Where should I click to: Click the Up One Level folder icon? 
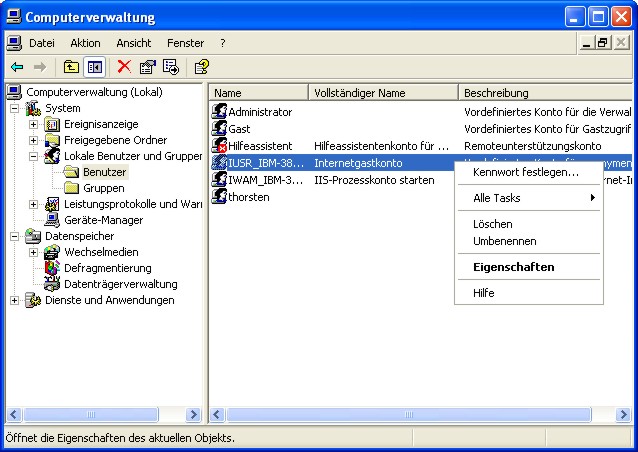[71, 67]
